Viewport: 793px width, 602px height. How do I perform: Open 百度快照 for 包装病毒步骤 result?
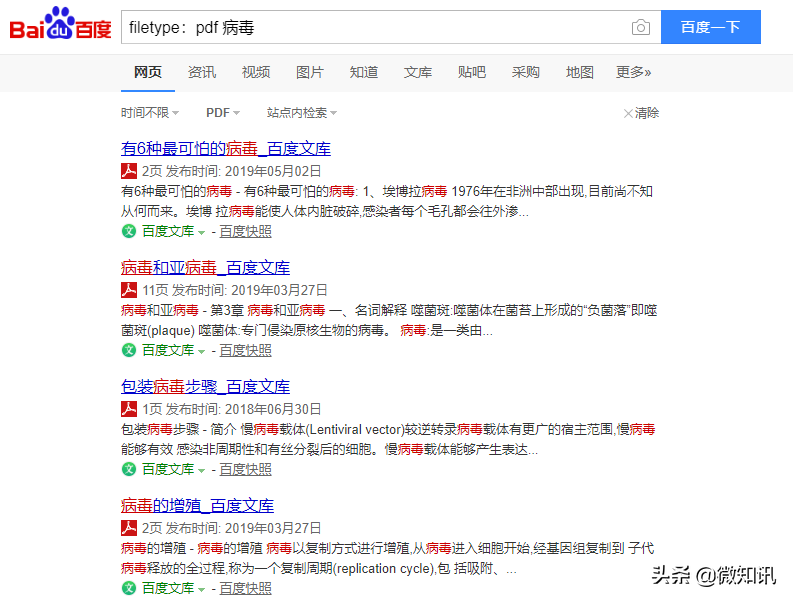(245, 469)
